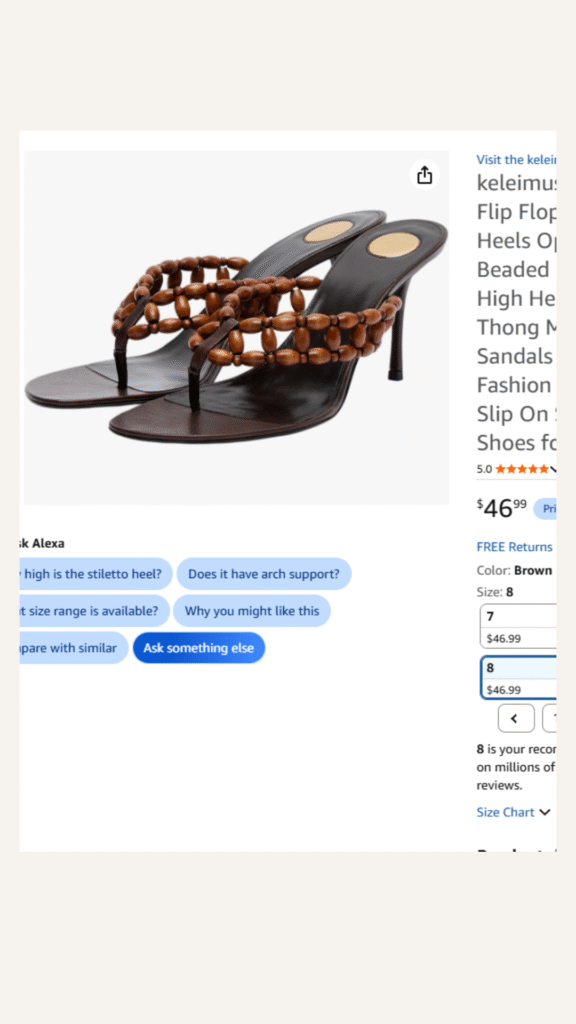Visit the keleimusi store link
This screenshot has width=576, height=1024.
click(517, 159)
